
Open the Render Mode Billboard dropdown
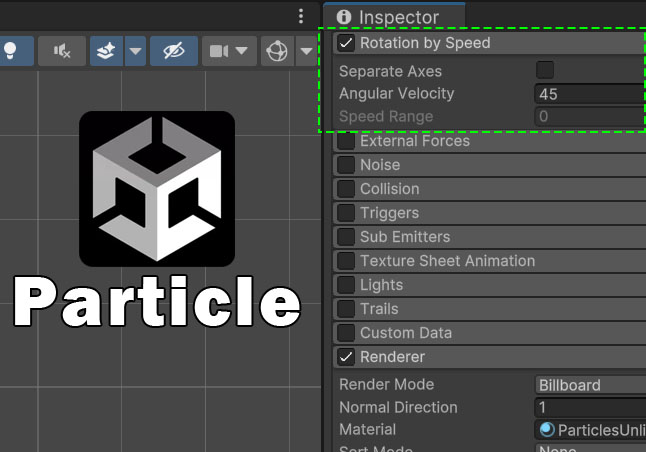pos(590,385)
